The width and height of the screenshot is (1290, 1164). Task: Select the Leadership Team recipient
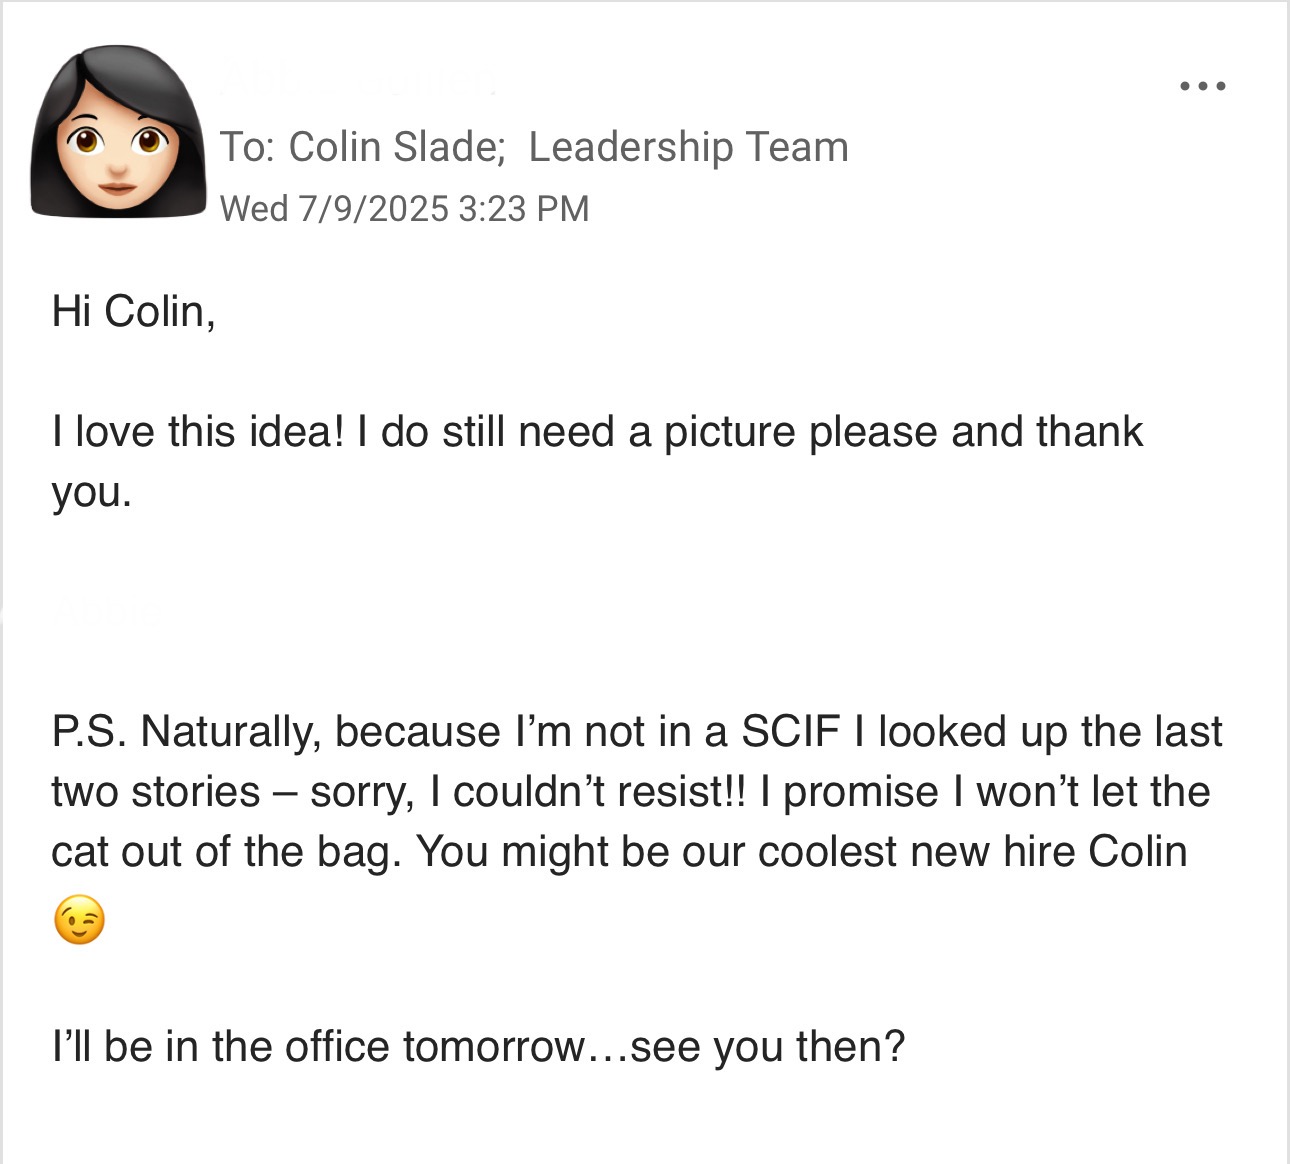coord(688,147)
